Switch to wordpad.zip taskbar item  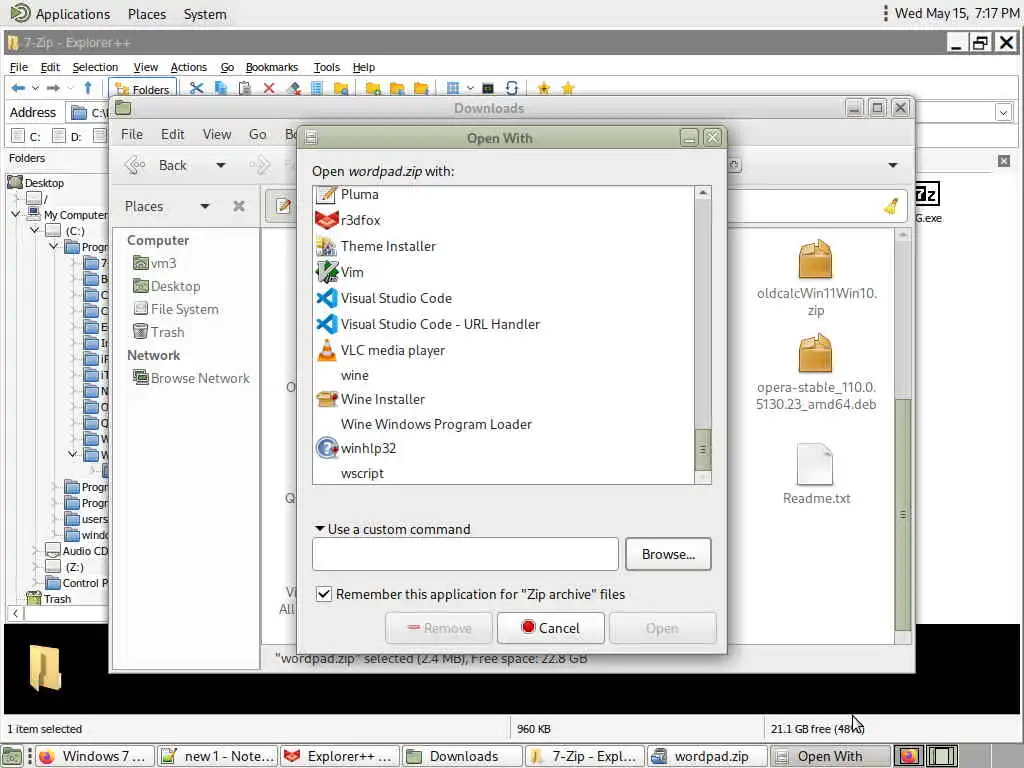pos(709,756)
